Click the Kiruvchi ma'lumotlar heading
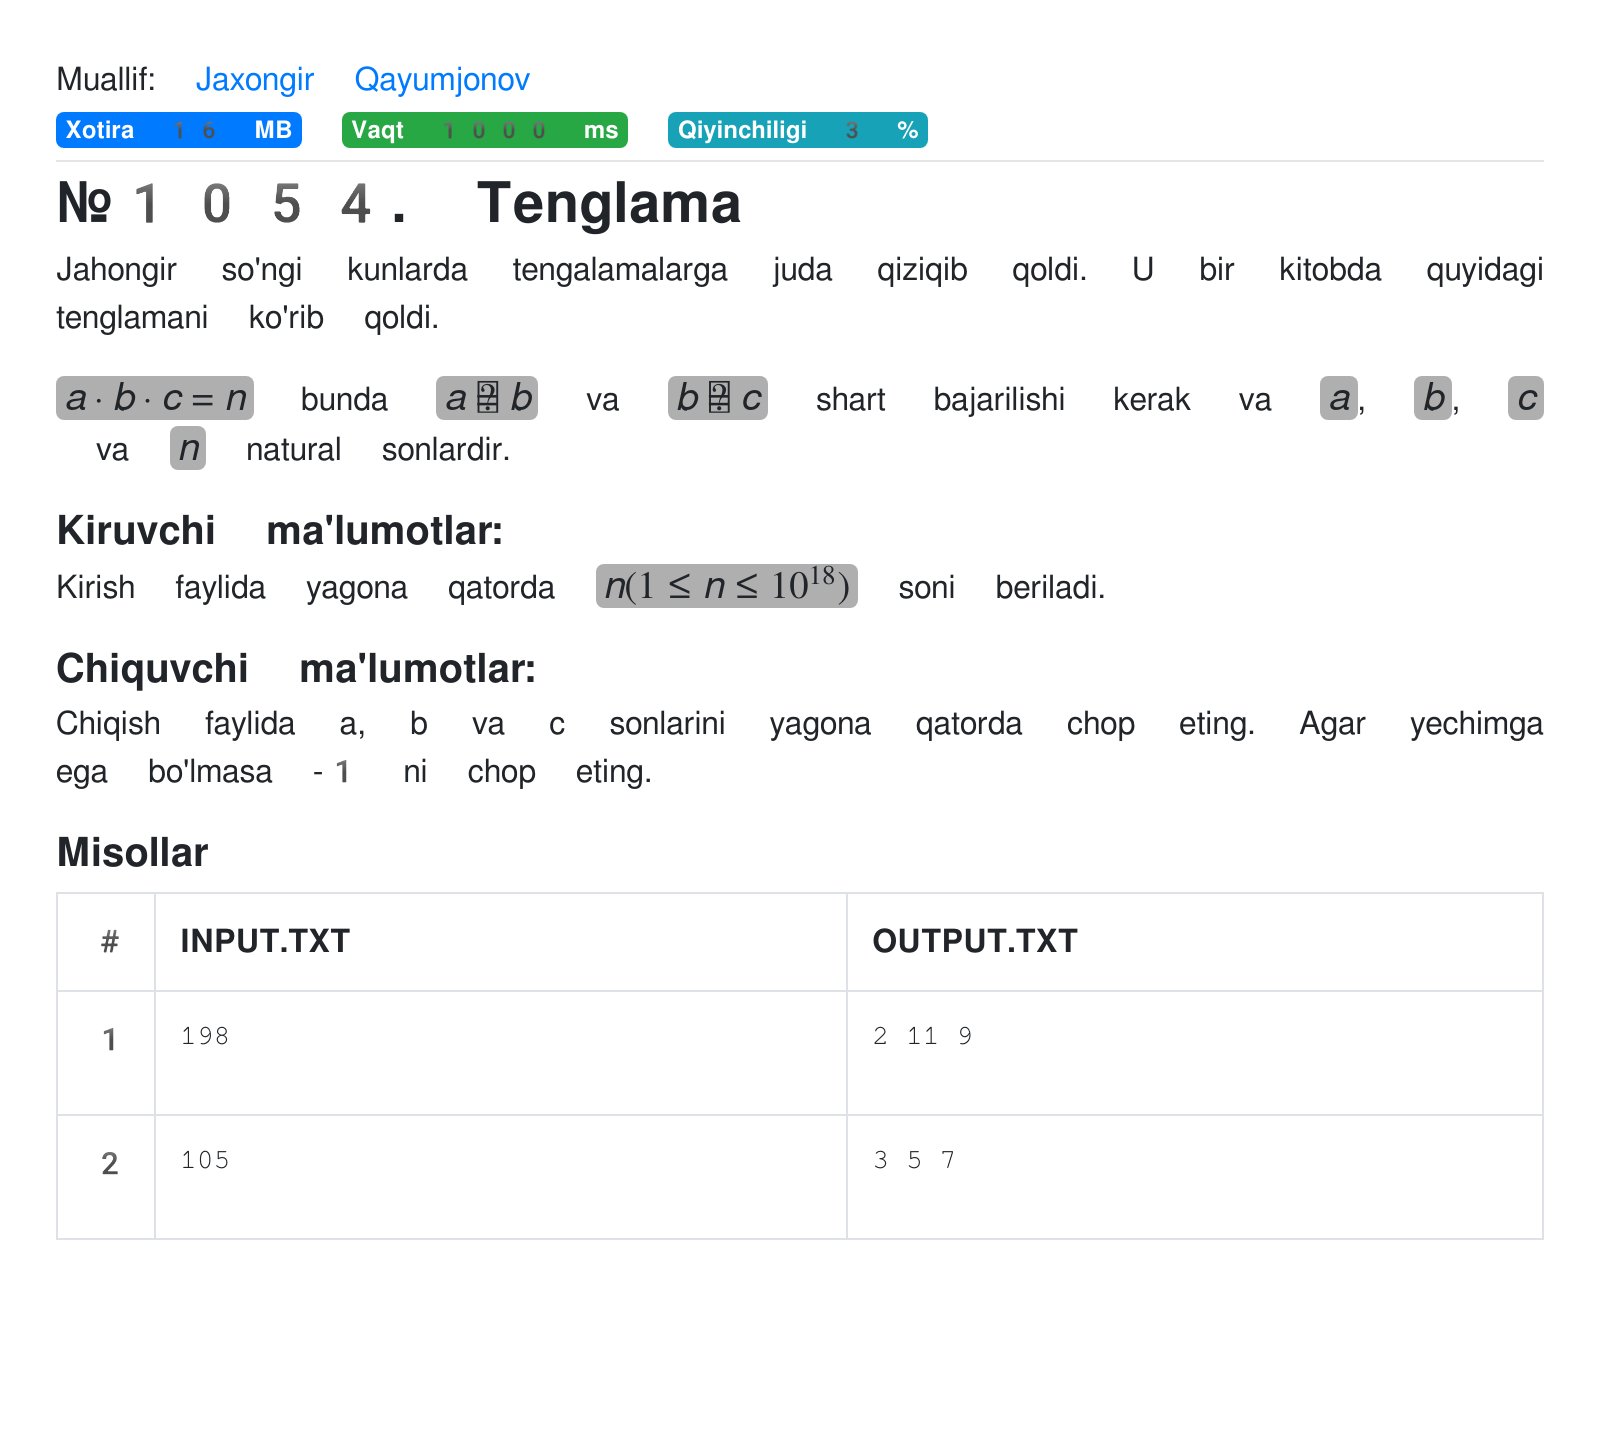 coord(279,530)
